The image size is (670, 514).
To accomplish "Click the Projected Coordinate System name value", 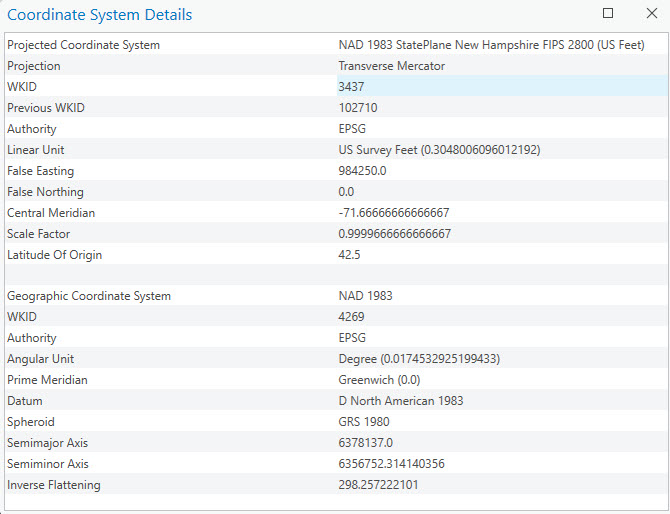I will pos(491,45).
